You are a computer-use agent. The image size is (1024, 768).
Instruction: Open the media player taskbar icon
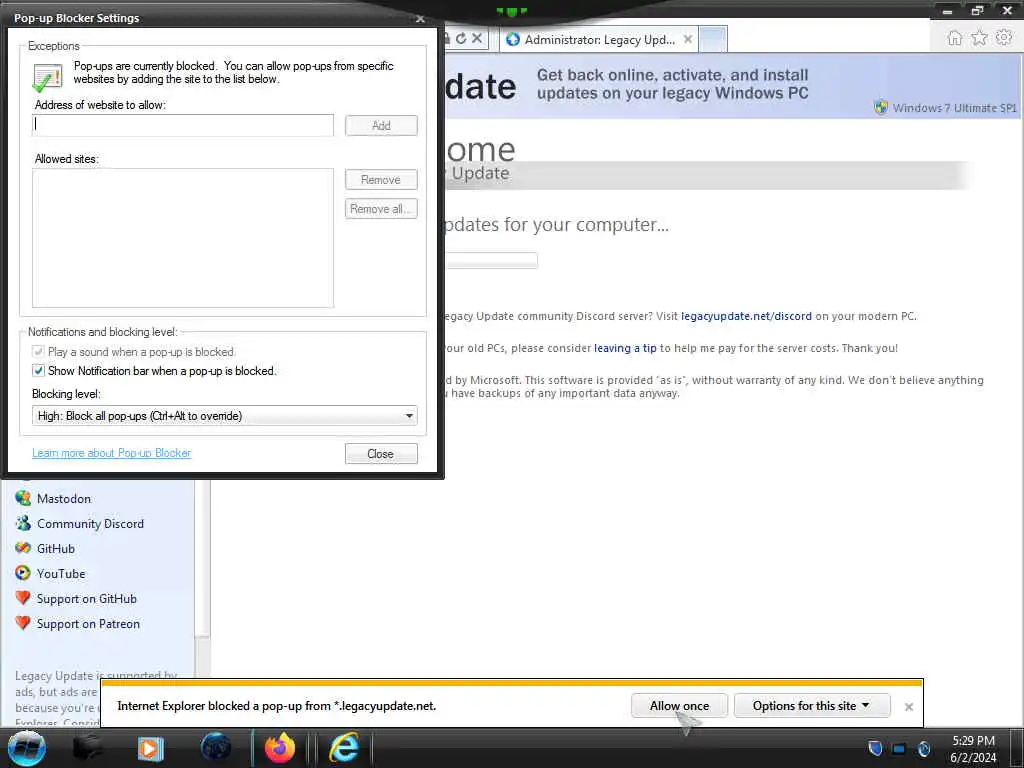click(150, 748)
